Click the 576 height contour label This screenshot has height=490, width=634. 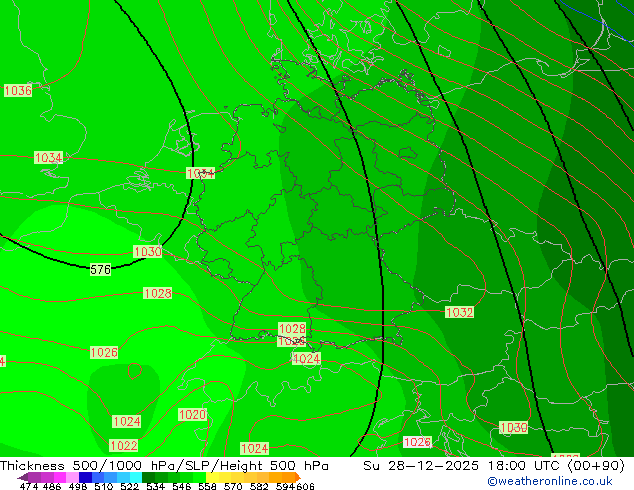point(100,270)
